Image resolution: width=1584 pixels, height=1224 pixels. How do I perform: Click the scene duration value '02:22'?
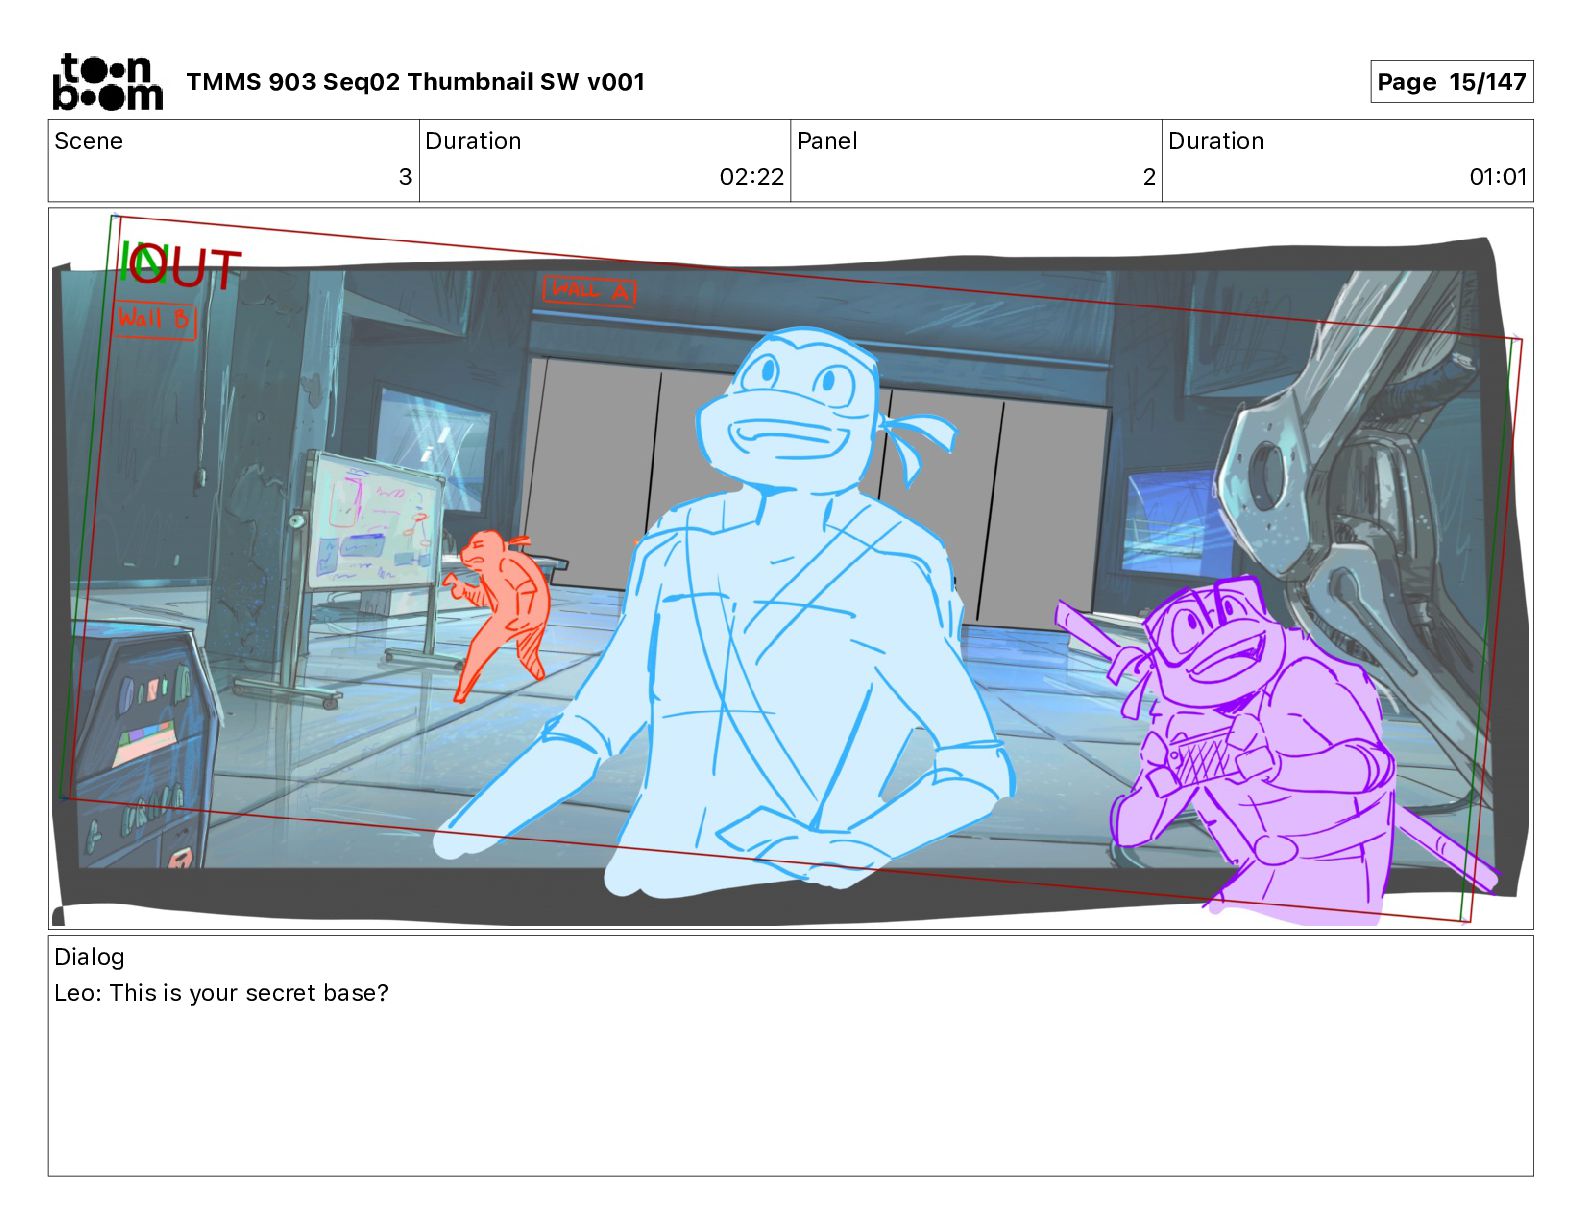pos(752,177)
